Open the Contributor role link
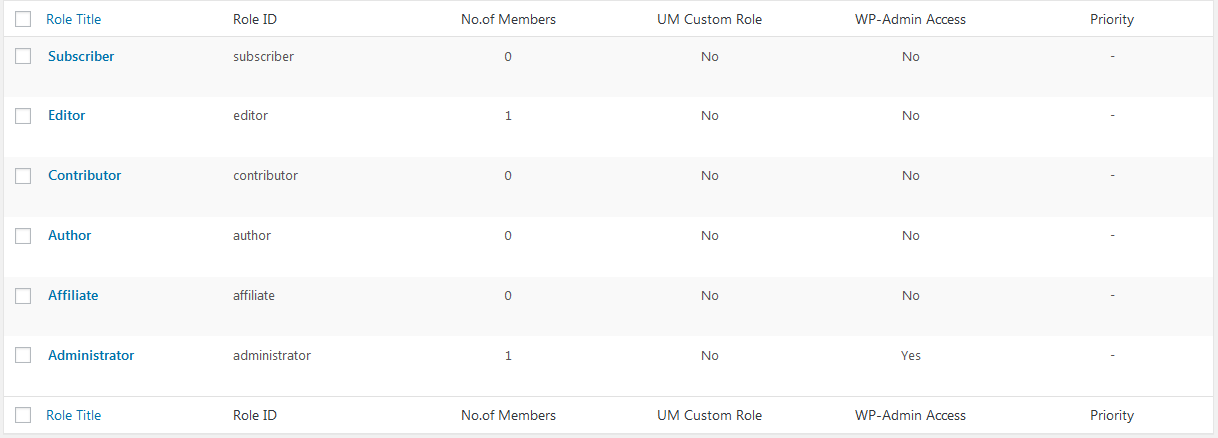 pos(85,175)
